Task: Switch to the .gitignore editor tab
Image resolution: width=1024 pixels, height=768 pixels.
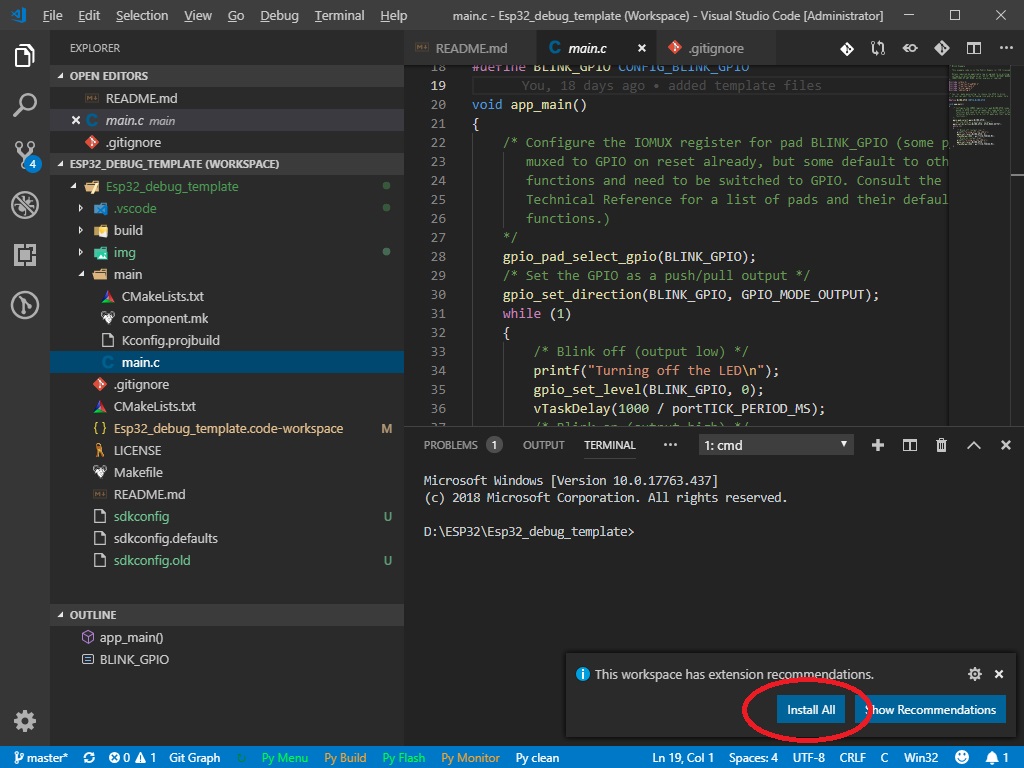Action: (x=715, y=48)
